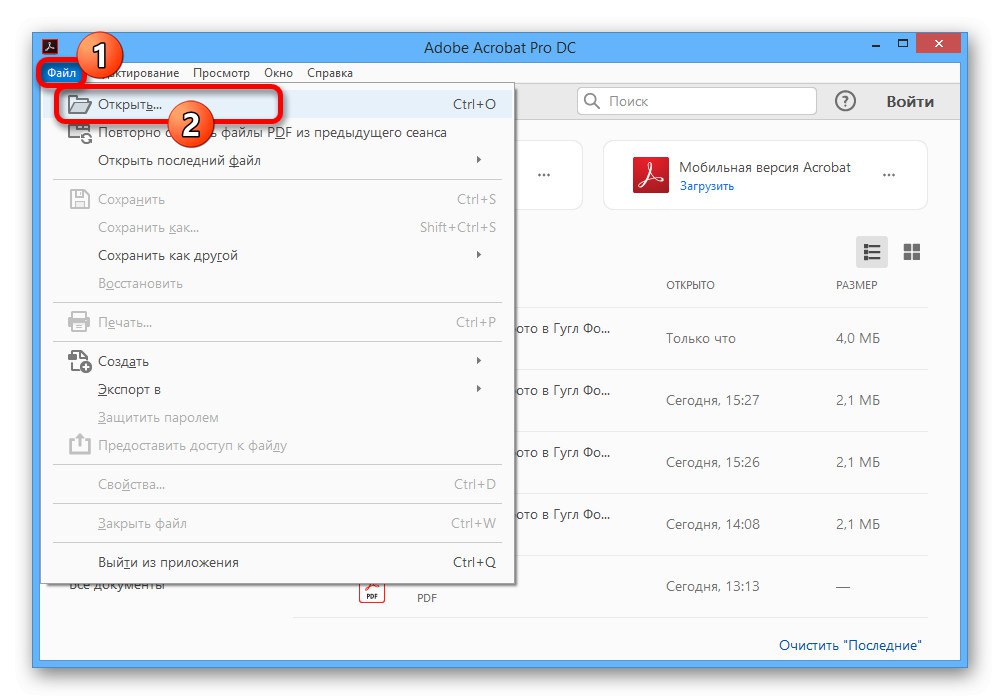Maximize the Acrobat window
This screenshot has width=1000, height=700.
click(x=902, y=43)
